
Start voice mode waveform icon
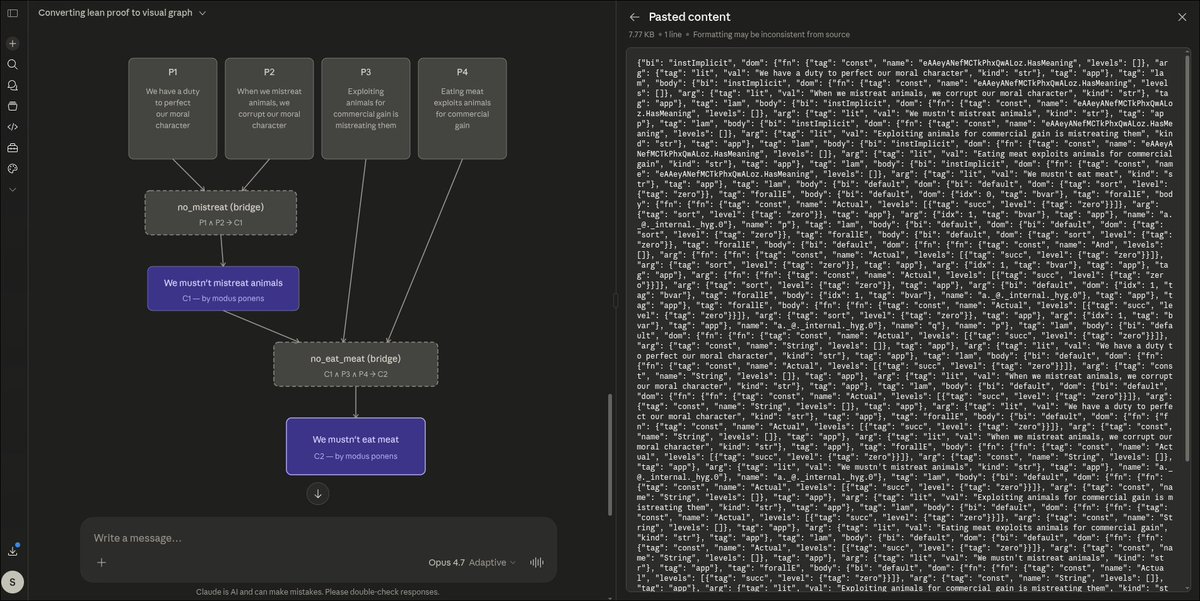tap(536, 562)
